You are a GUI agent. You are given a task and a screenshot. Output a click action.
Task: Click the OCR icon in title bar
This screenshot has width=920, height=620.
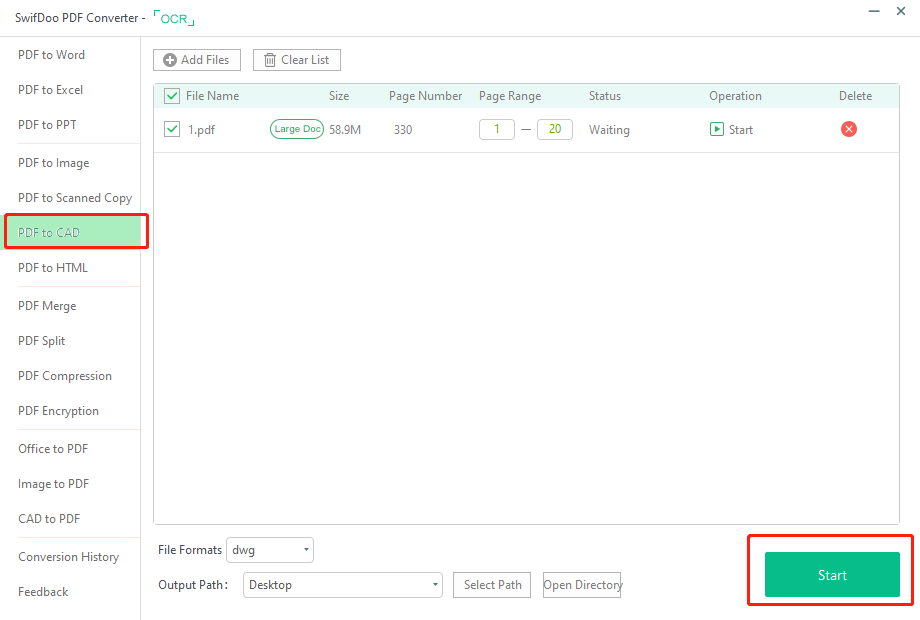pos(174,18)
